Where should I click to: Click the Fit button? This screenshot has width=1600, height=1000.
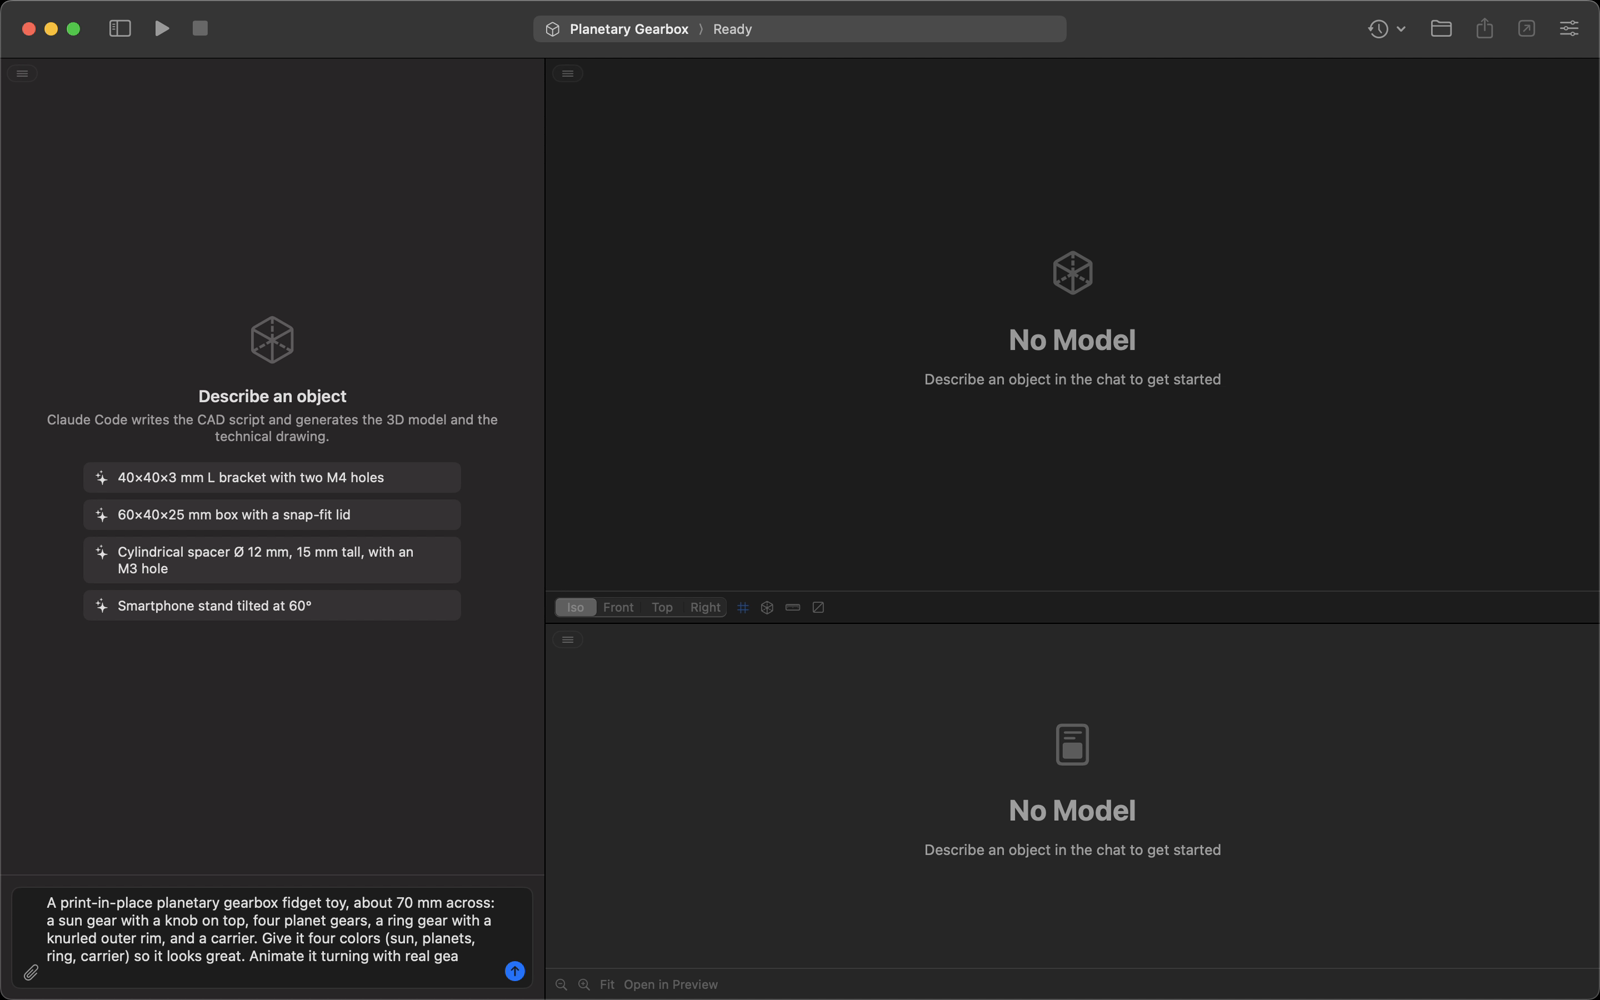pyautogui.click(x=607, y=985)
